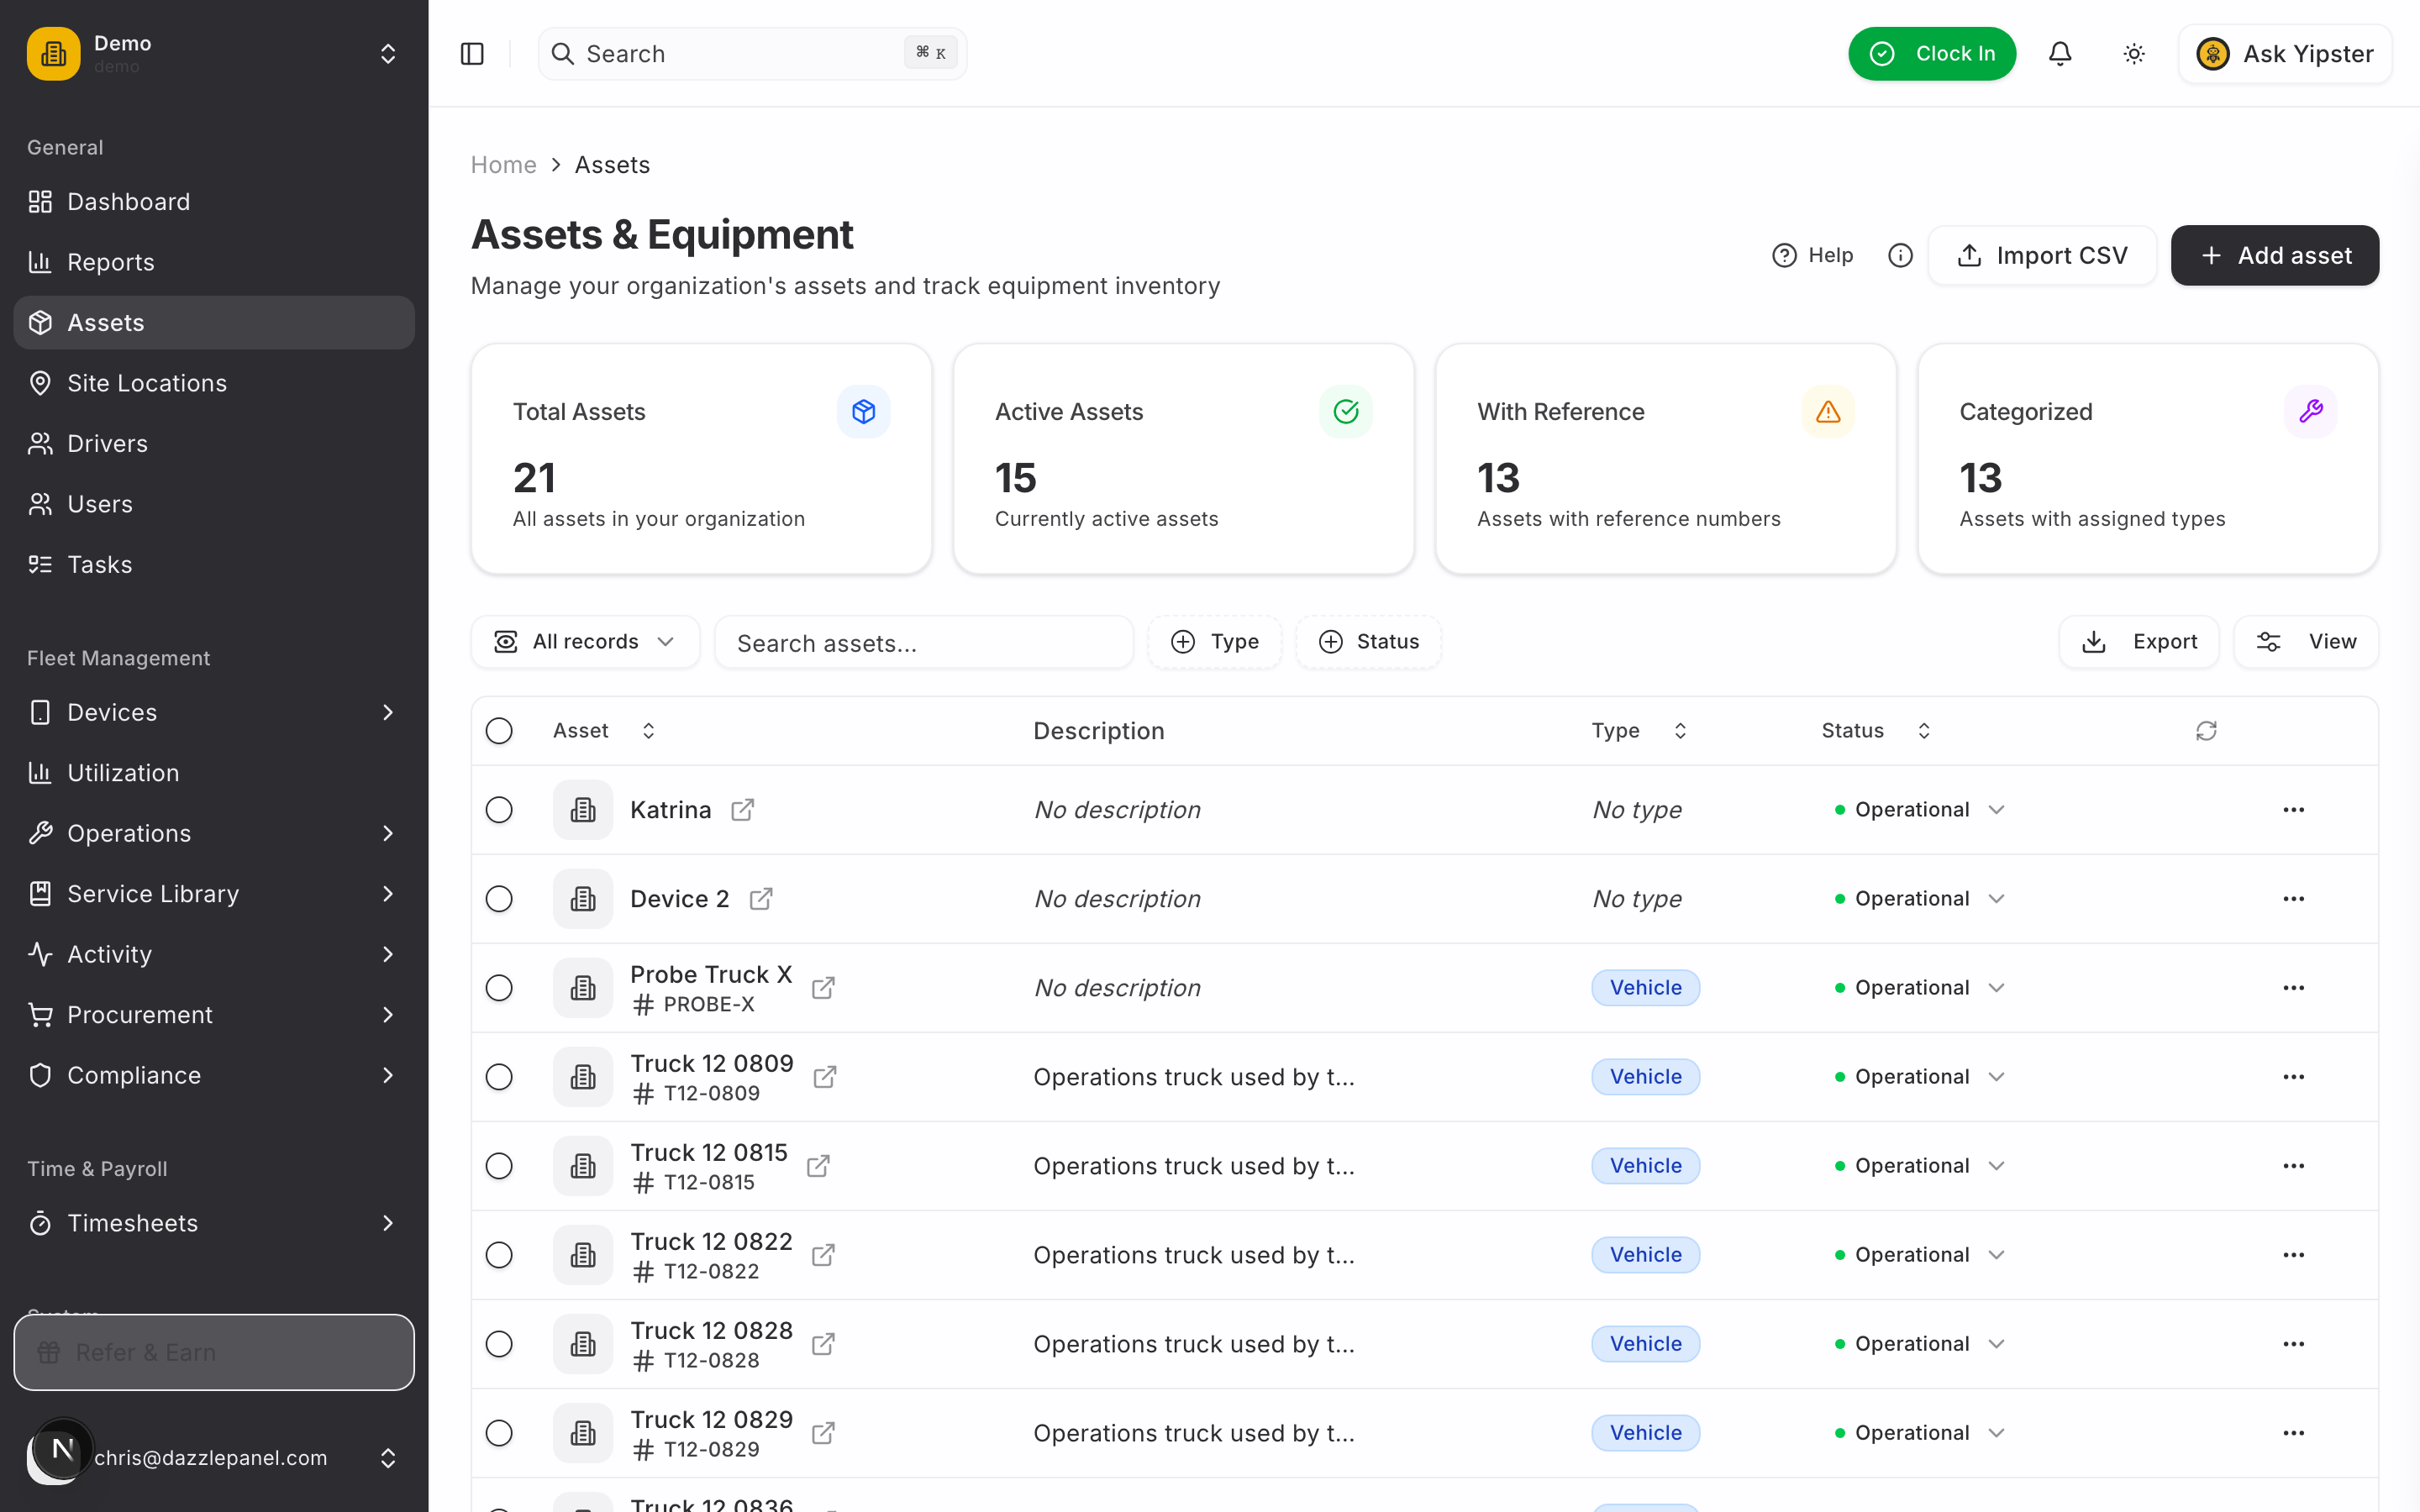Image resolution: width=2420 pixels, height=1512 pixels.
Task: Go to Dashboard in the sidebar
Action: point(214,202)
